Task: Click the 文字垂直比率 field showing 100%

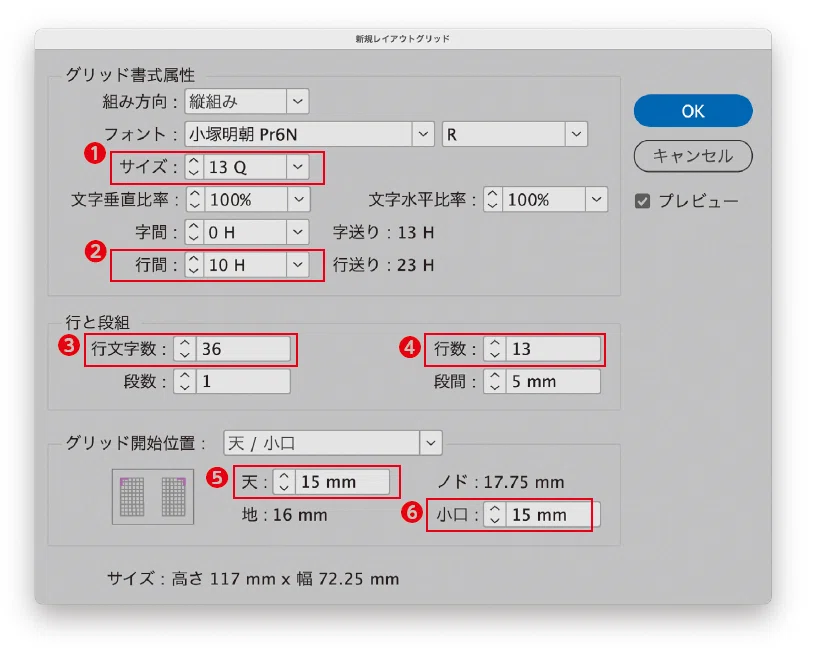Action: [x=245, y=200]
